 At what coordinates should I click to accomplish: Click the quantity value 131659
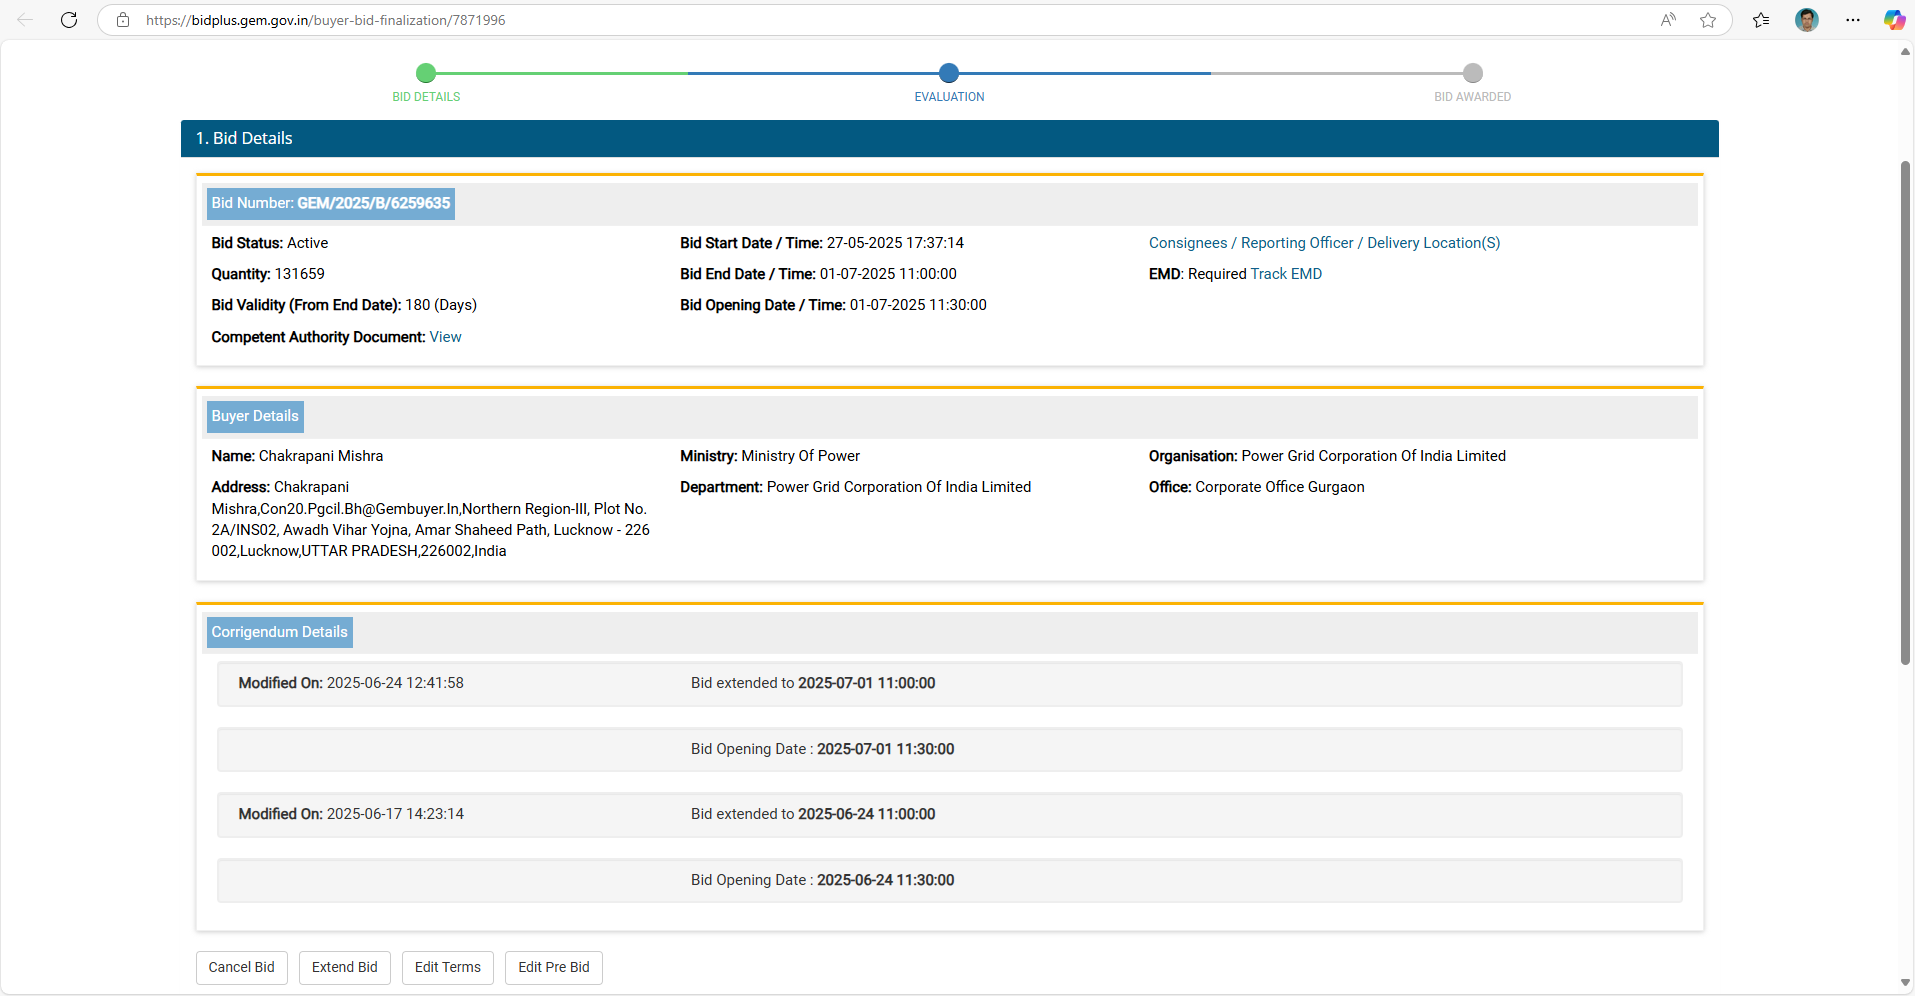pyautogui.click(x=300, y=274)
